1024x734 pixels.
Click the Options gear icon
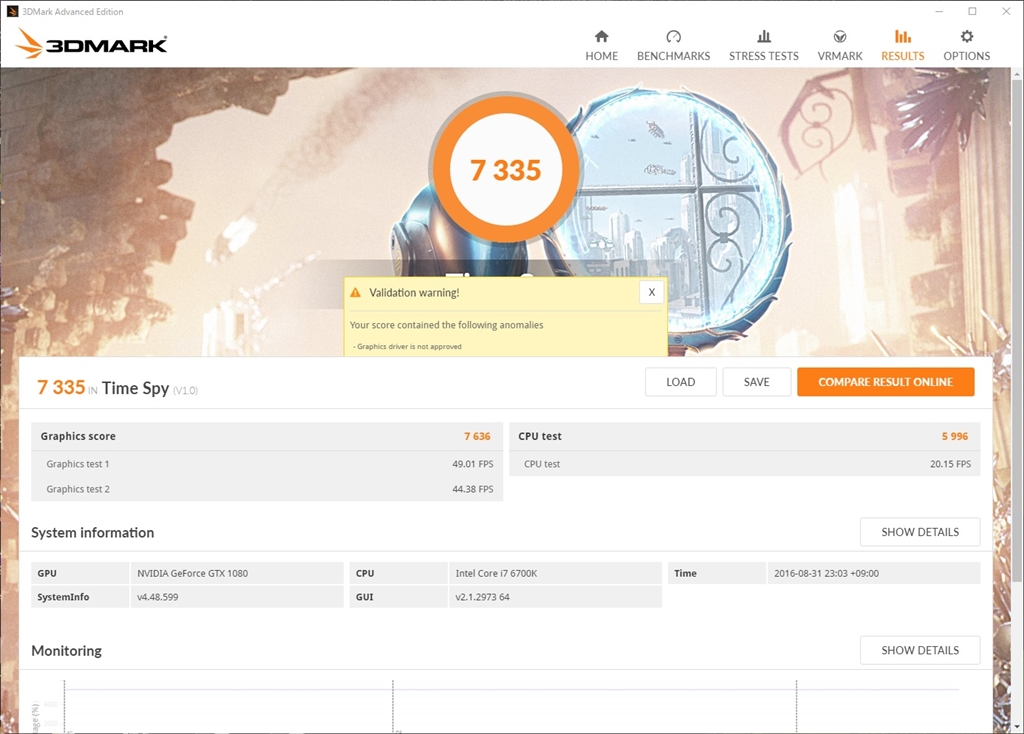(967, 36)
